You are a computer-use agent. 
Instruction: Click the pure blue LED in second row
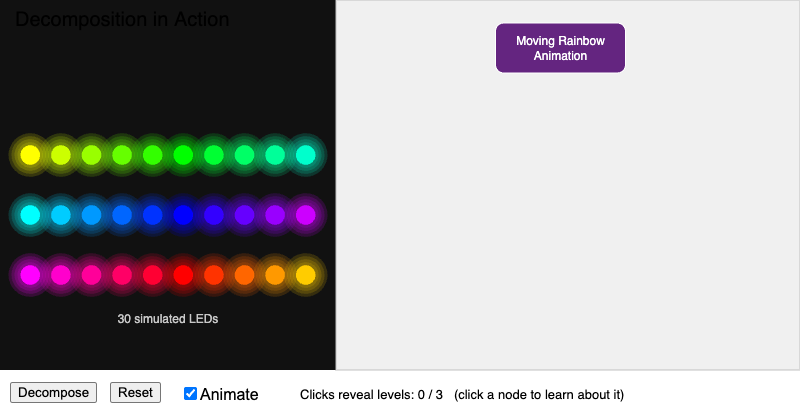[x=183, y=215]
